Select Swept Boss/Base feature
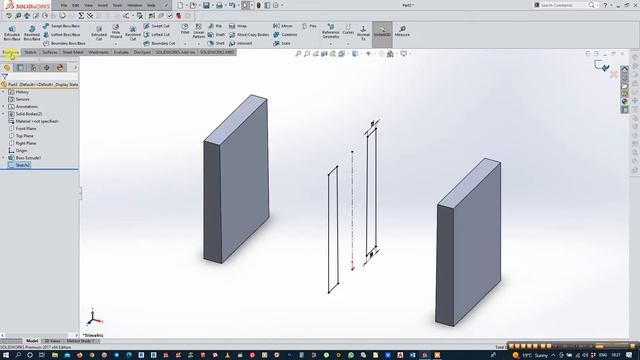The height and width of the screenshot is (360, 640). 61,26
